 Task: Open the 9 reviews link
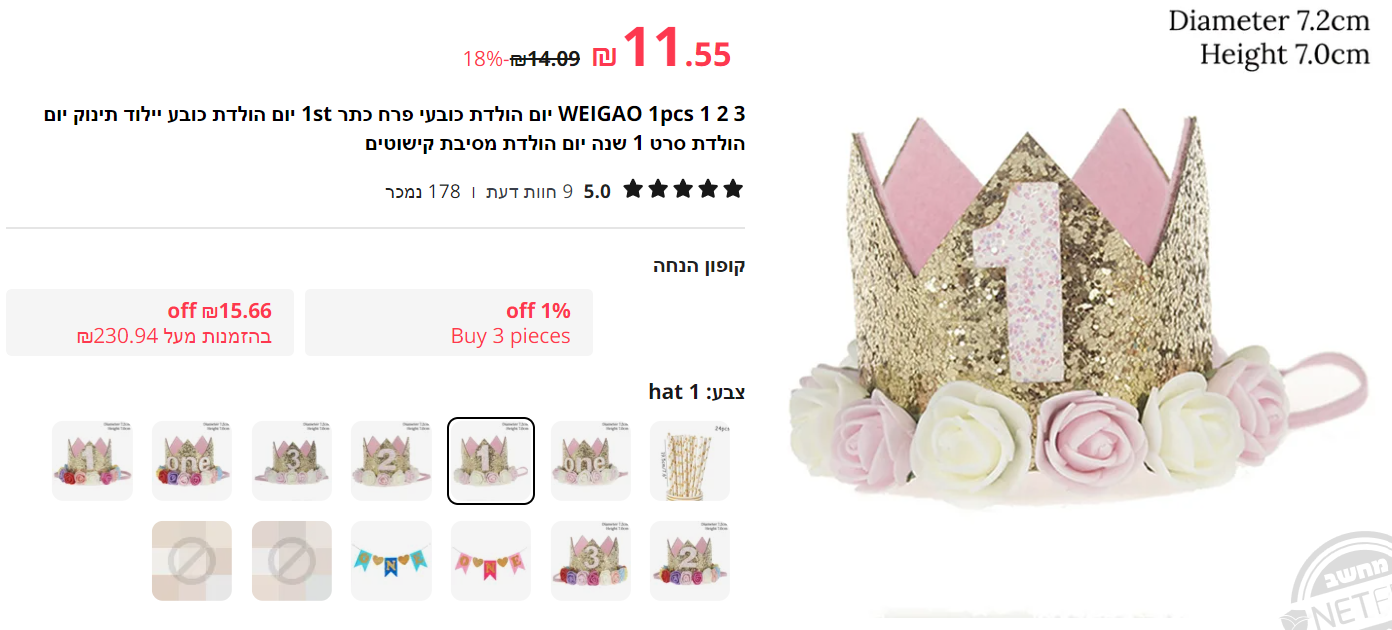click(529, 191)
